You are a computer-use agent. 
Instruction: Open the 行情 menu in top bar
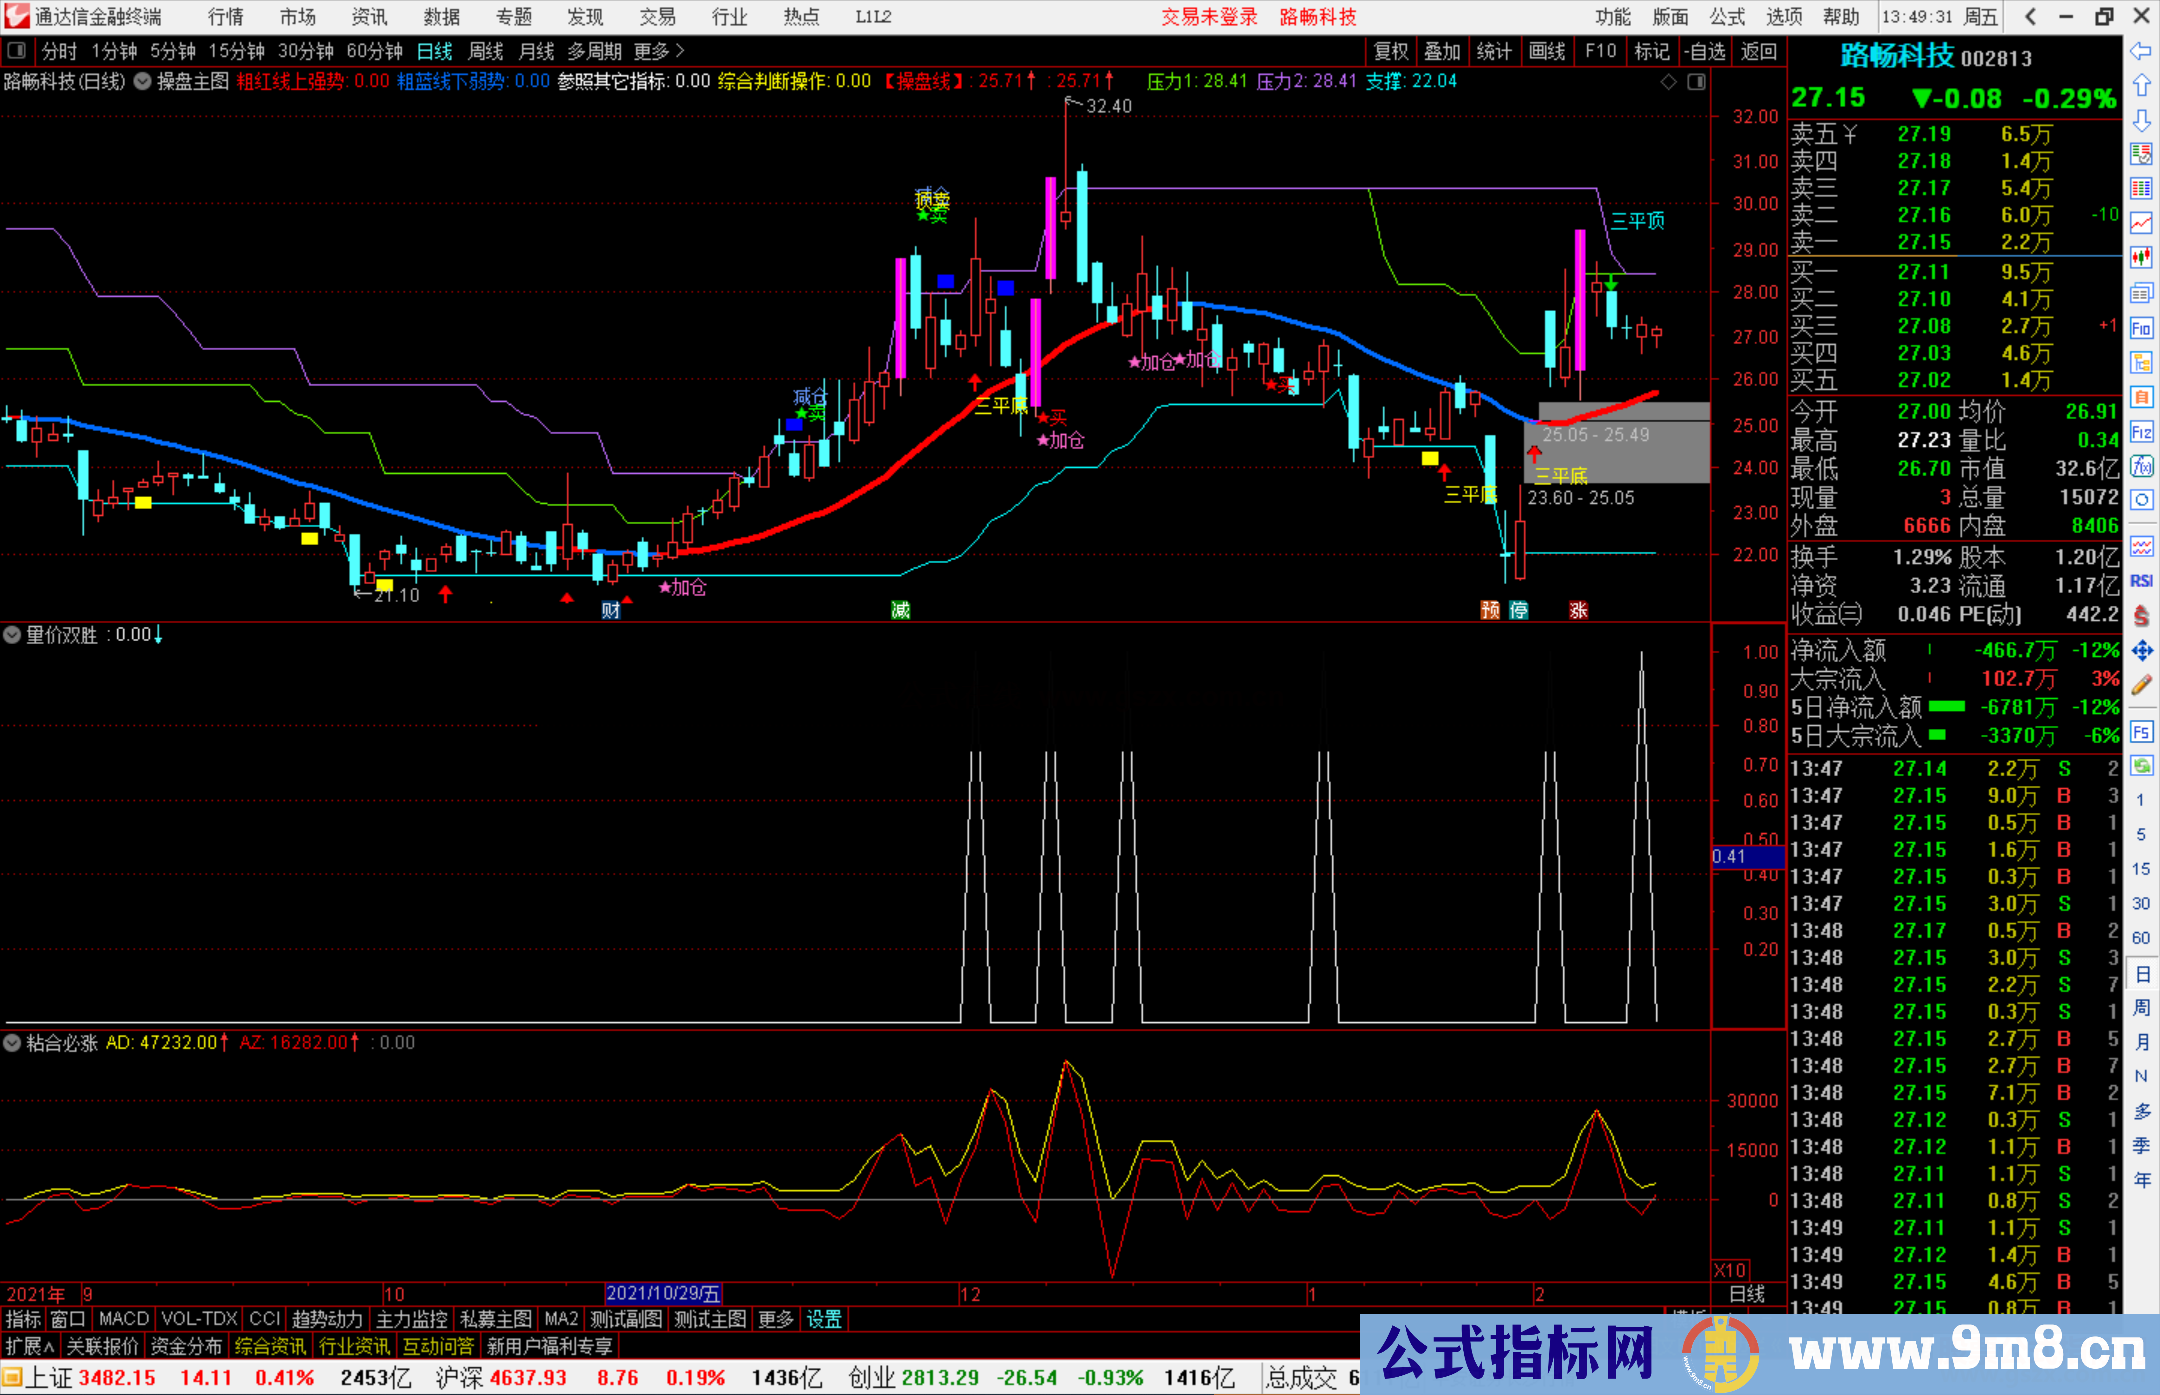tap(226, 17)
